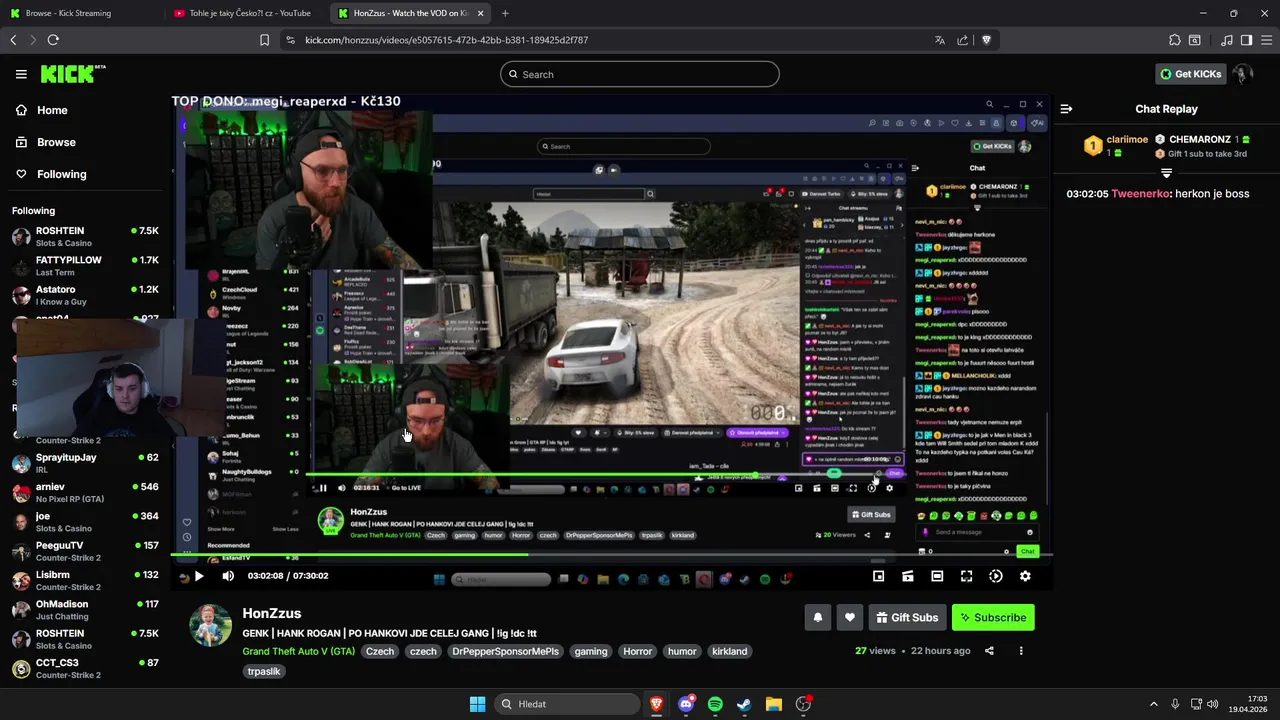Open Lisibrm channel in sidebar
This screenshot has width=1280, height=720.
click(x=85, y=581)
